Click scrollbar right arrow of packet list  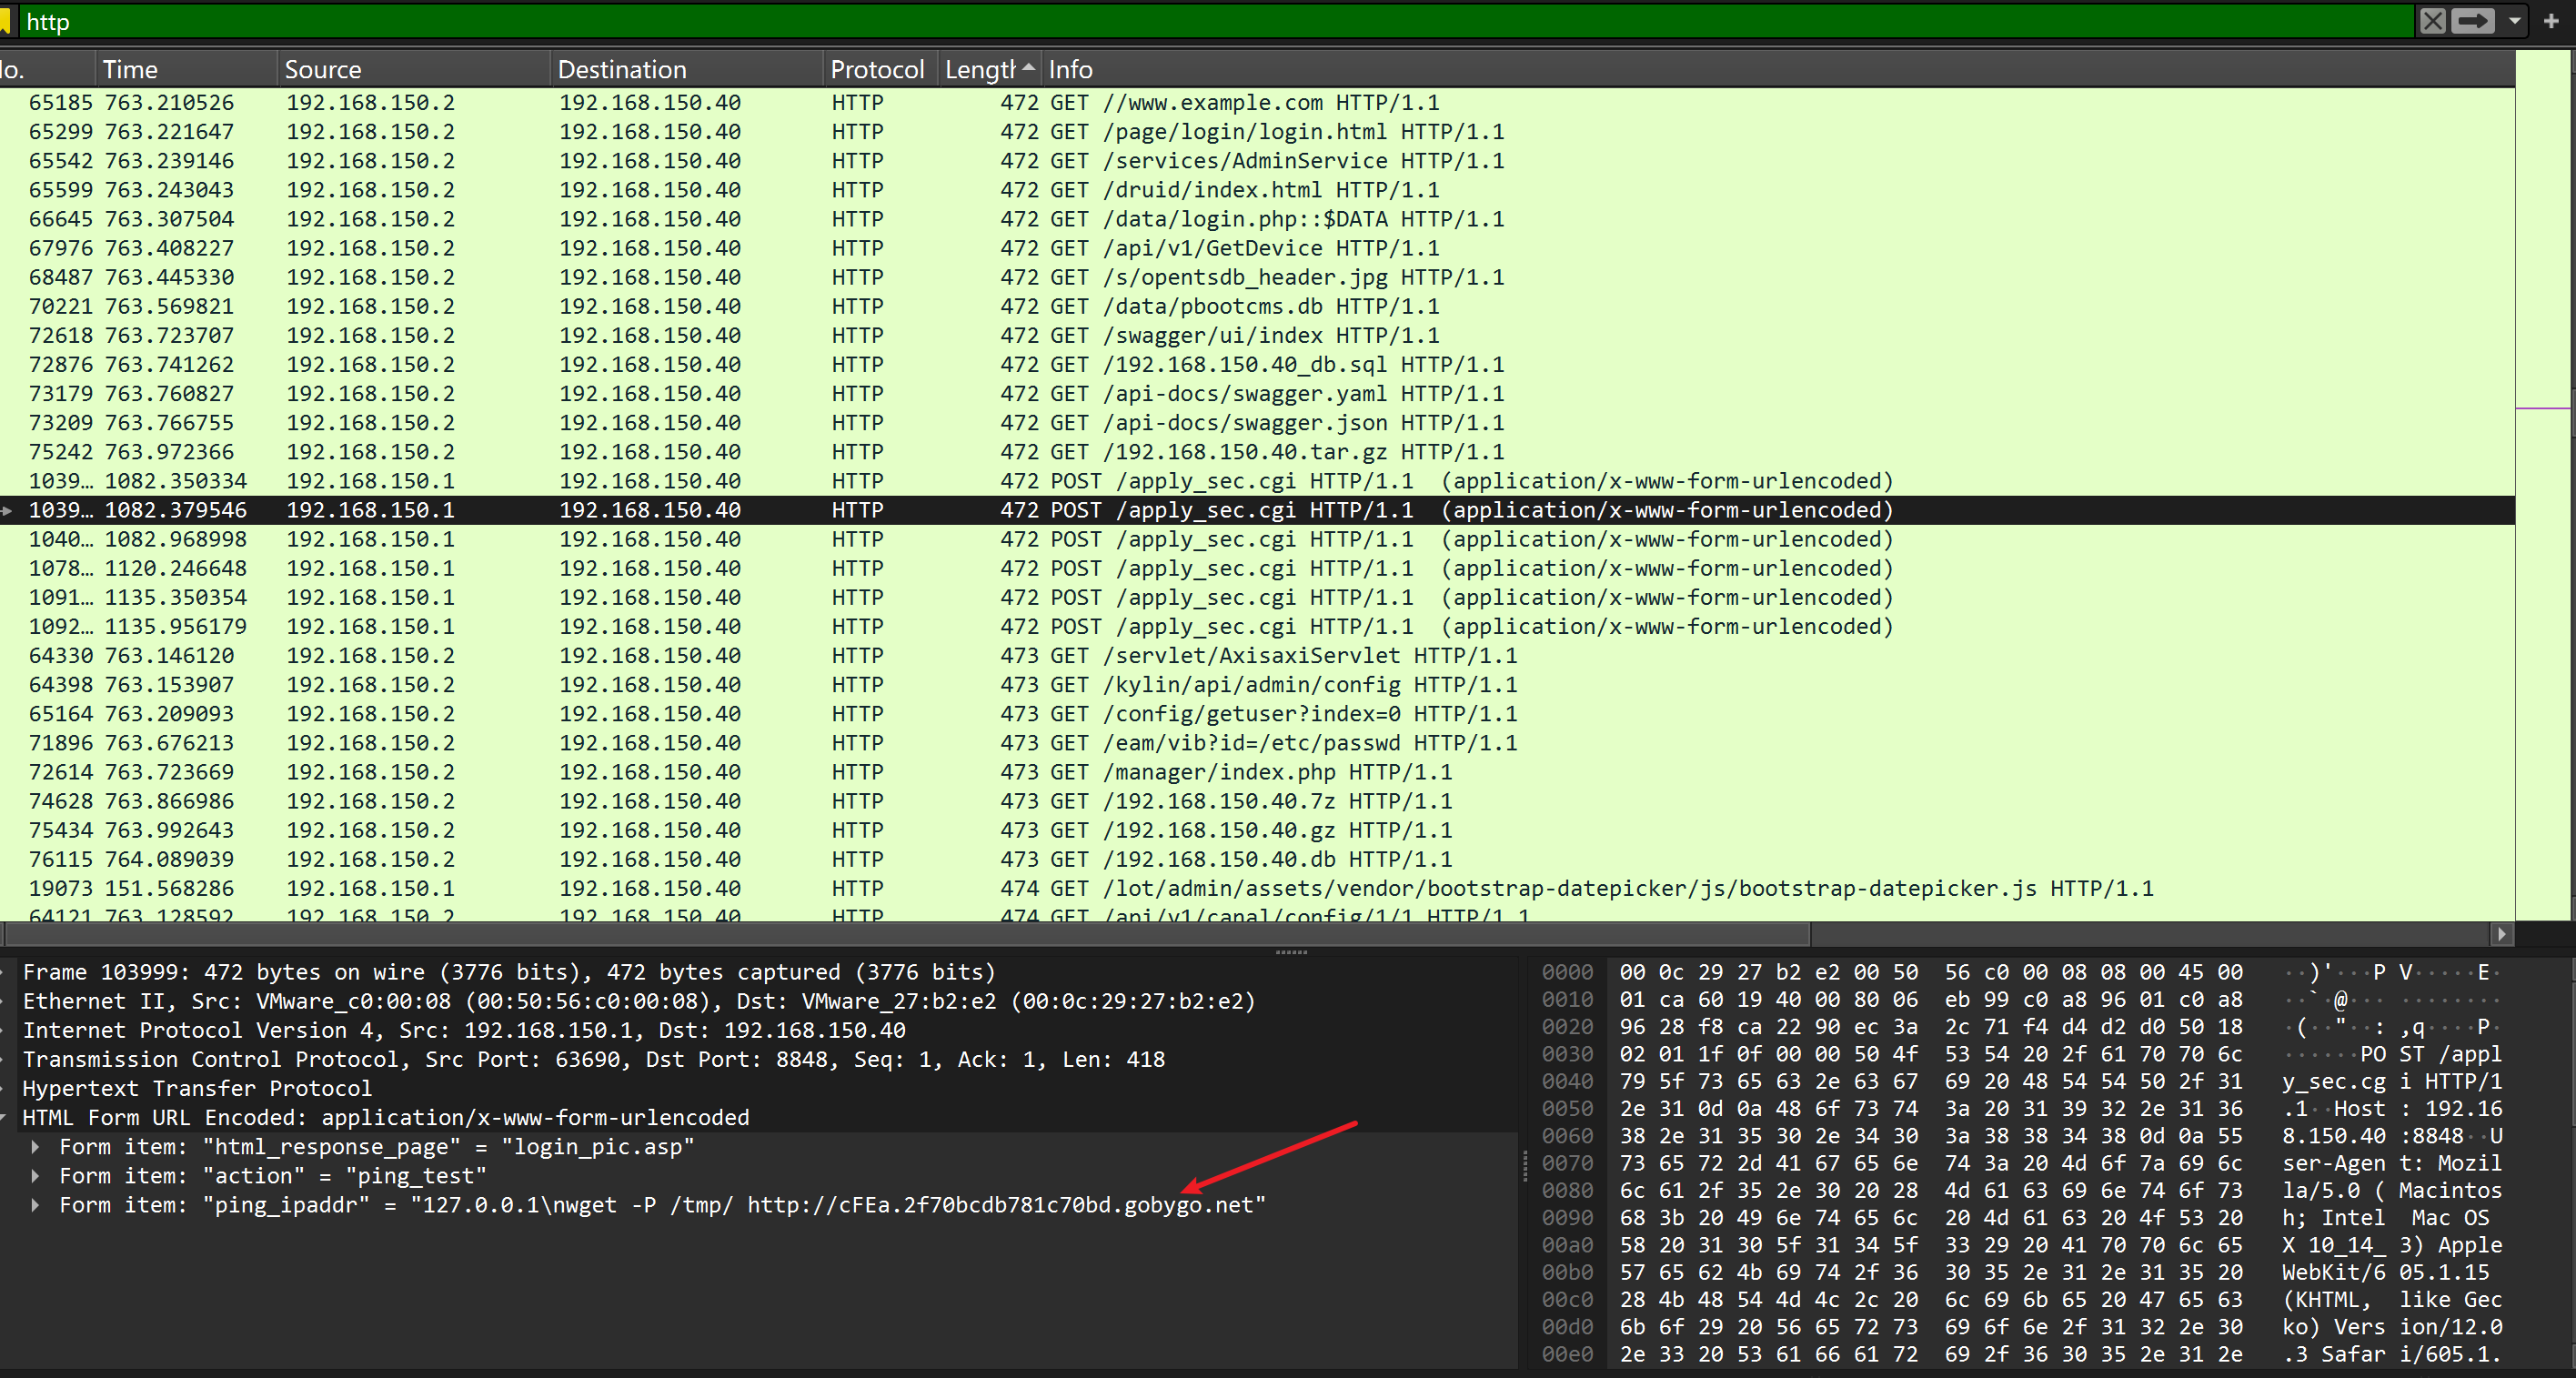click(2502, 934)
